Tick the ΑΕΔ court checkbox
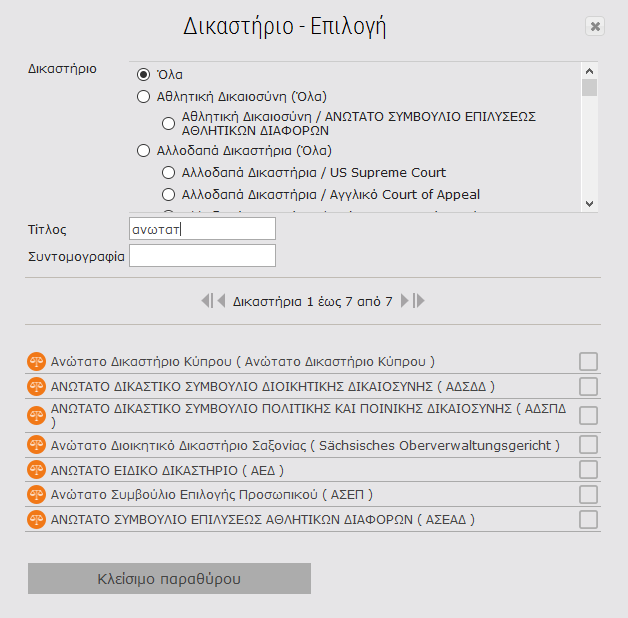This screenshot has height=618, width=628. coord(589,470)
